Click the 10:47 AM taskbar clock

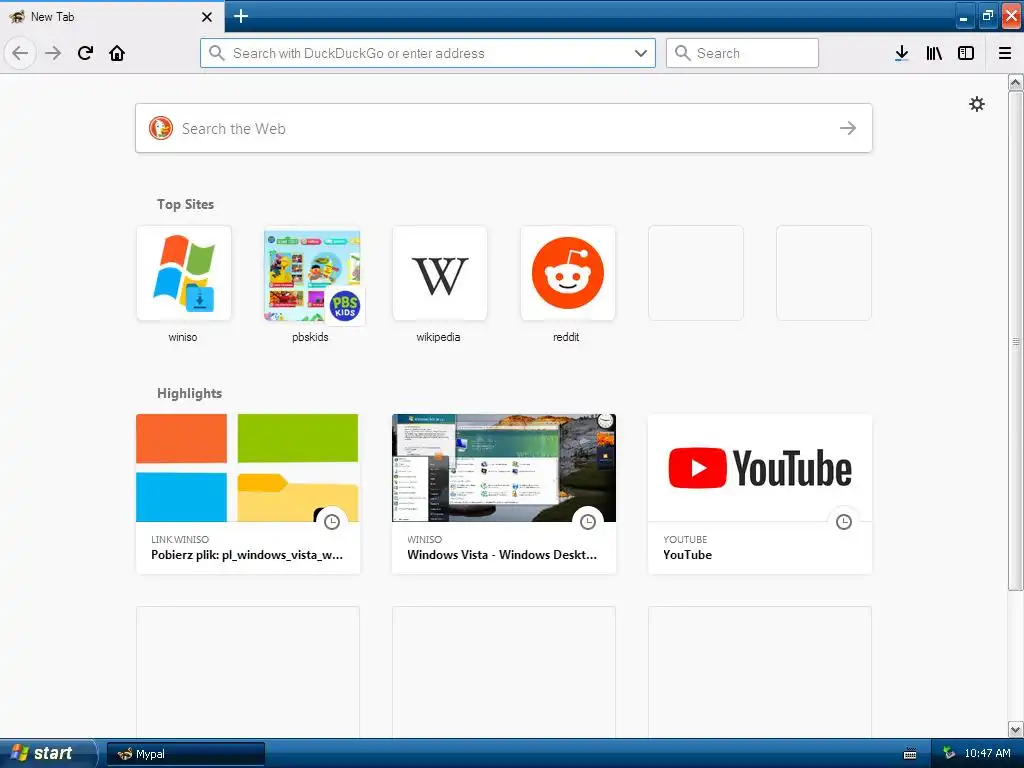pos(987,753)
